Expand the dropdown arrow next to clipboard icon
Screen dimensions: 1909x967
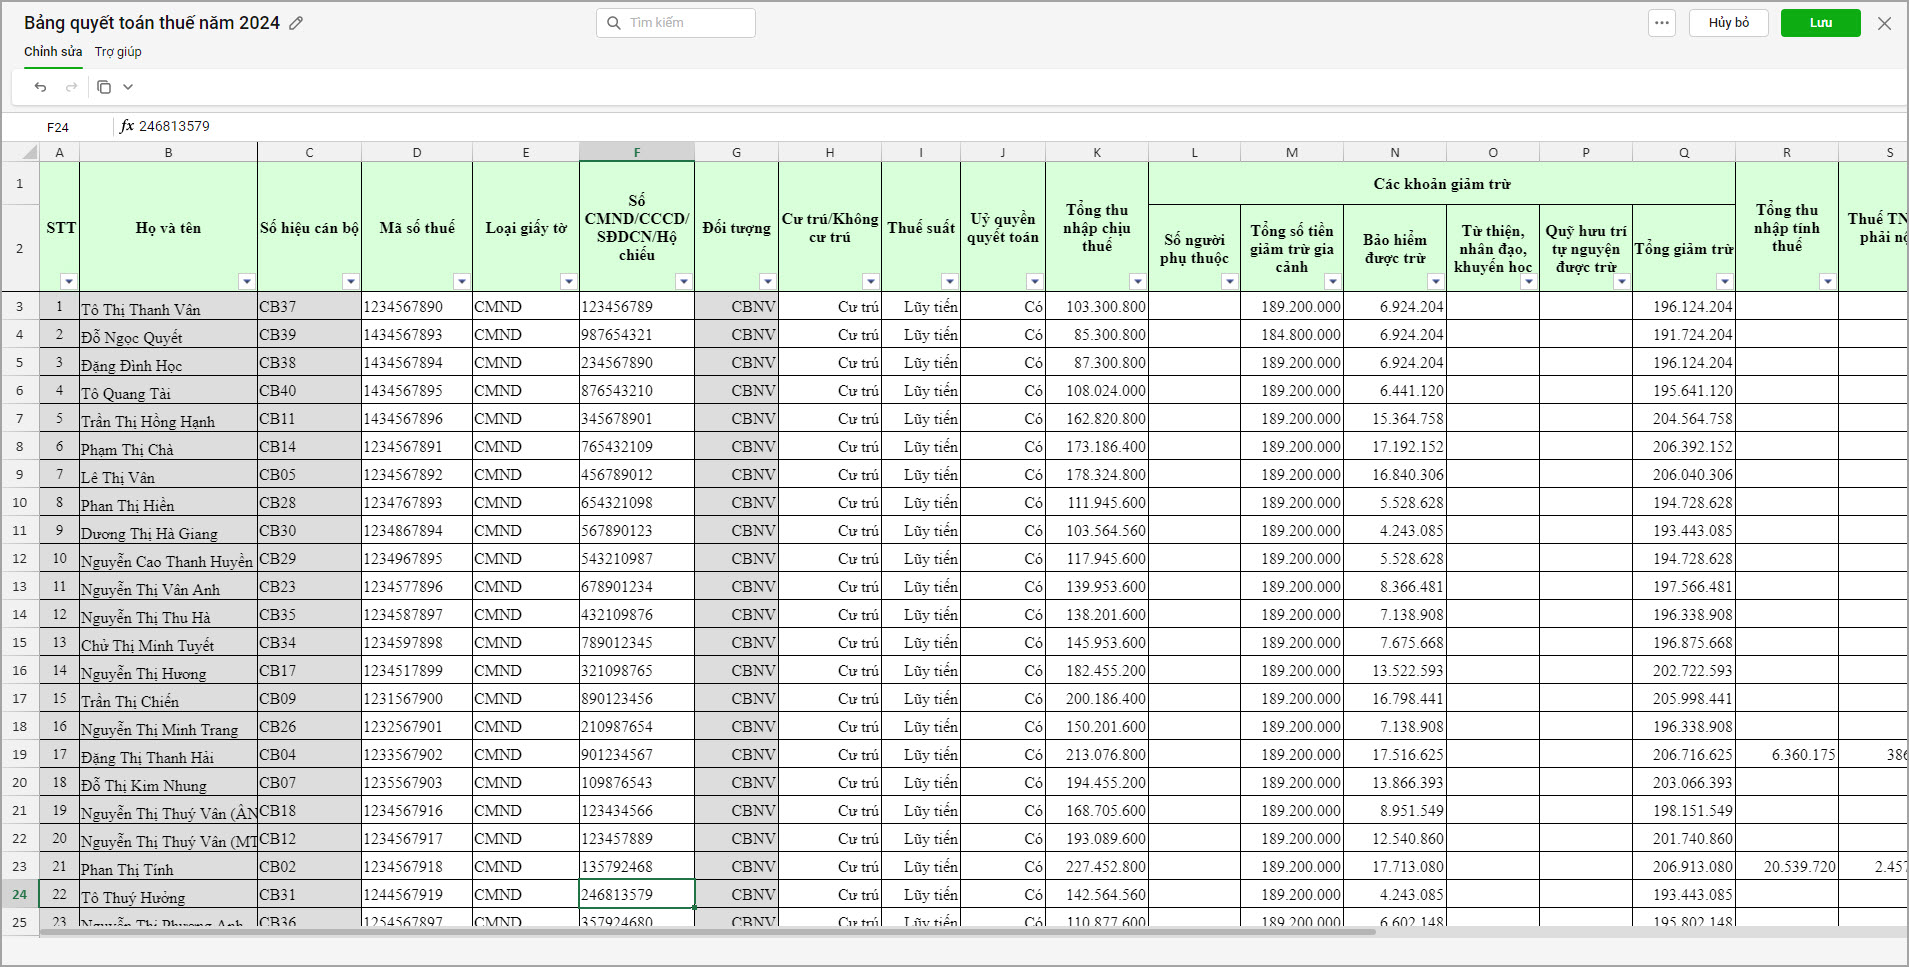pyautogui.click(x=128, y=87)
